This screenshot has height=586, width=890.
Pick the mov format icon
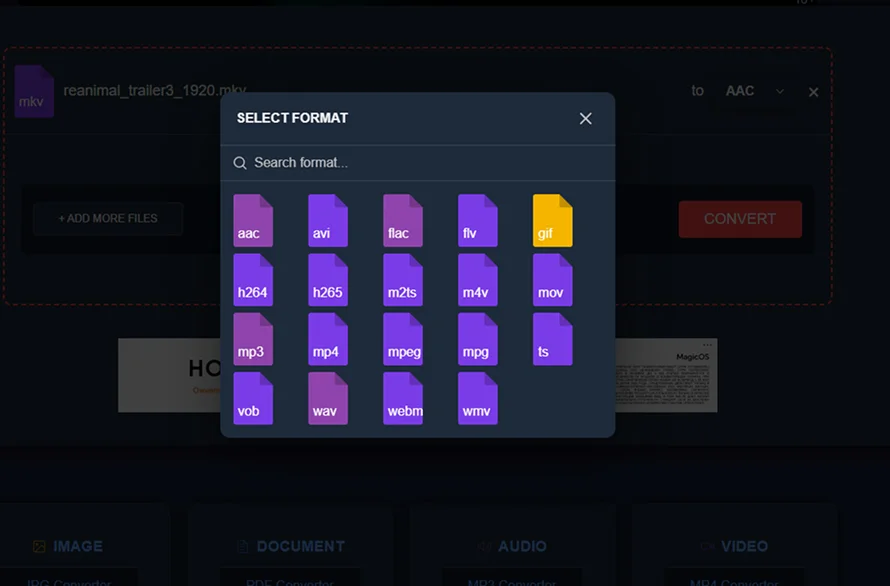point(553,280)
